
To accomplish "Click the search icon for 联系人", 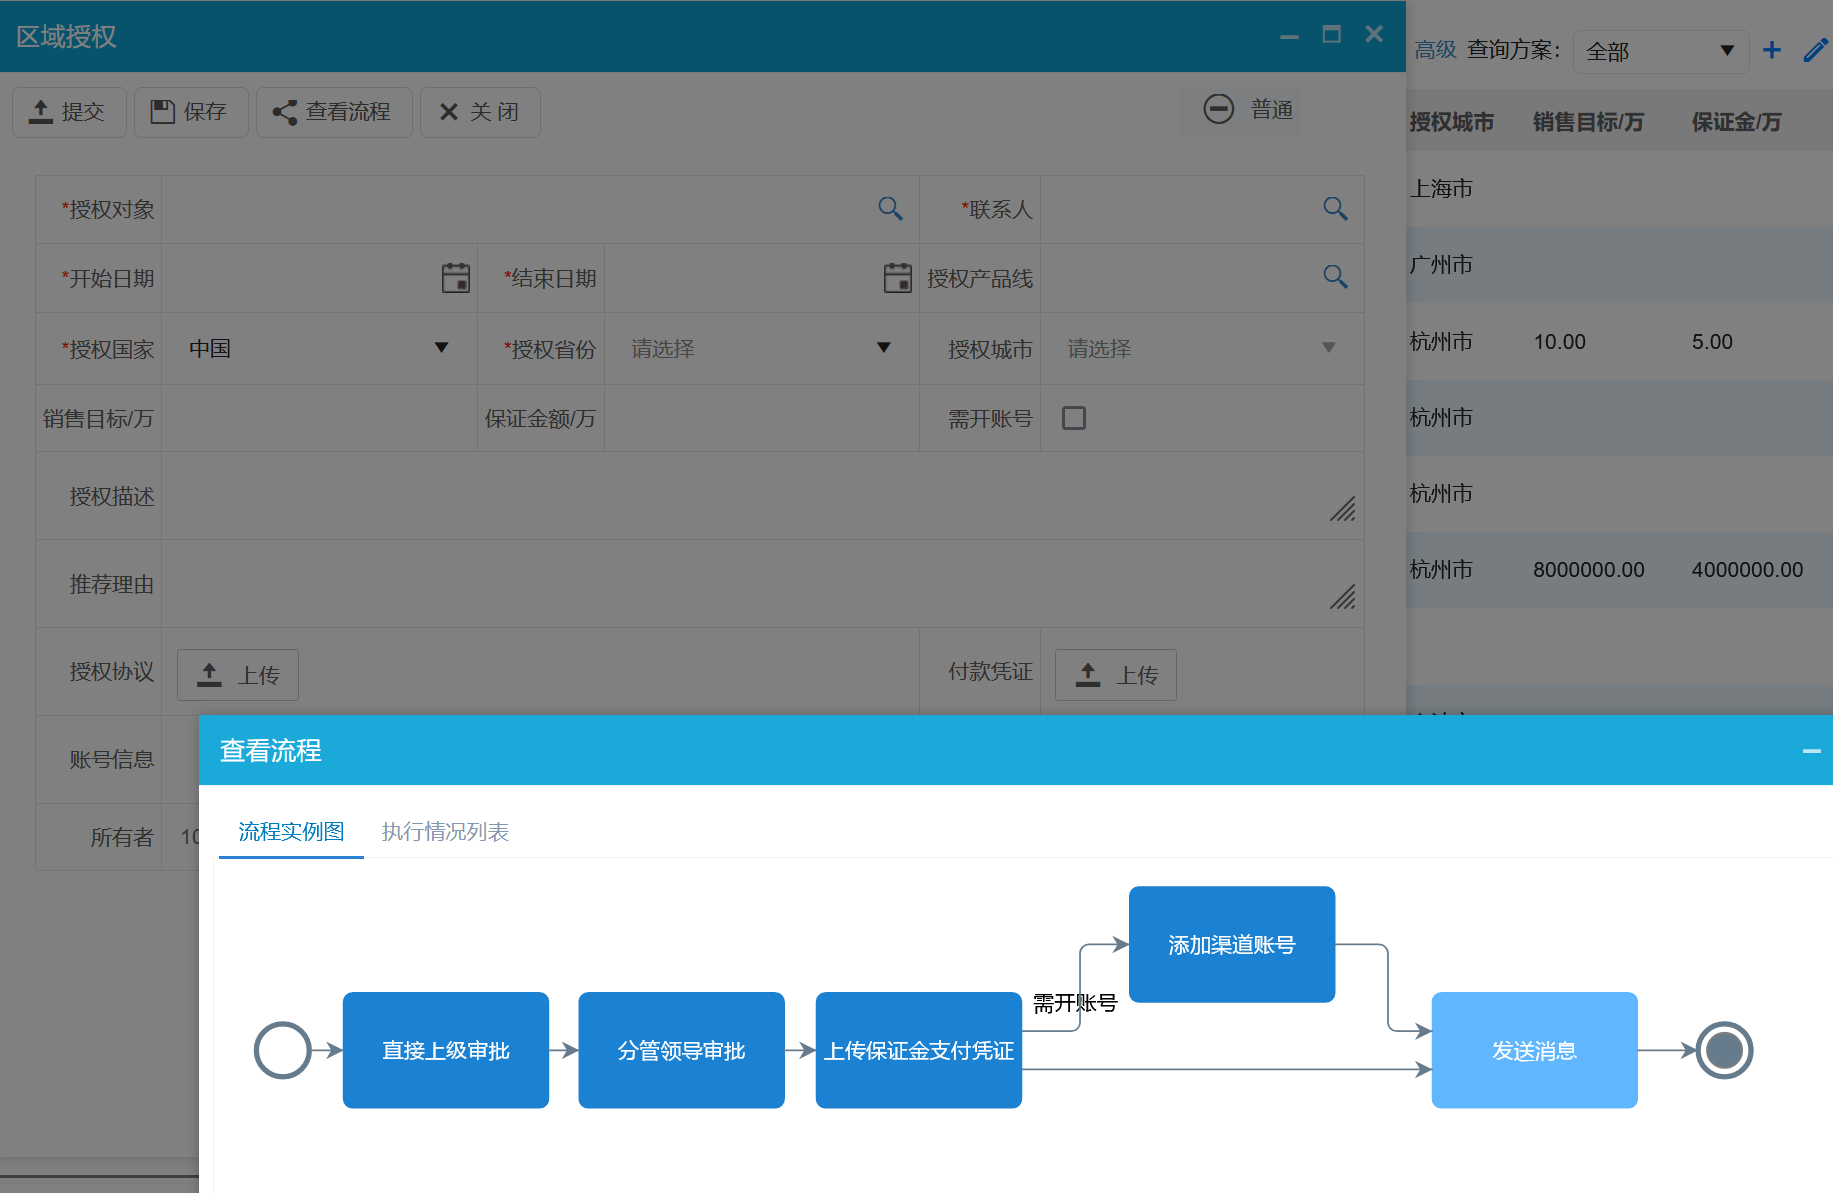I will pyautogui.click(x=1335, y=208).
